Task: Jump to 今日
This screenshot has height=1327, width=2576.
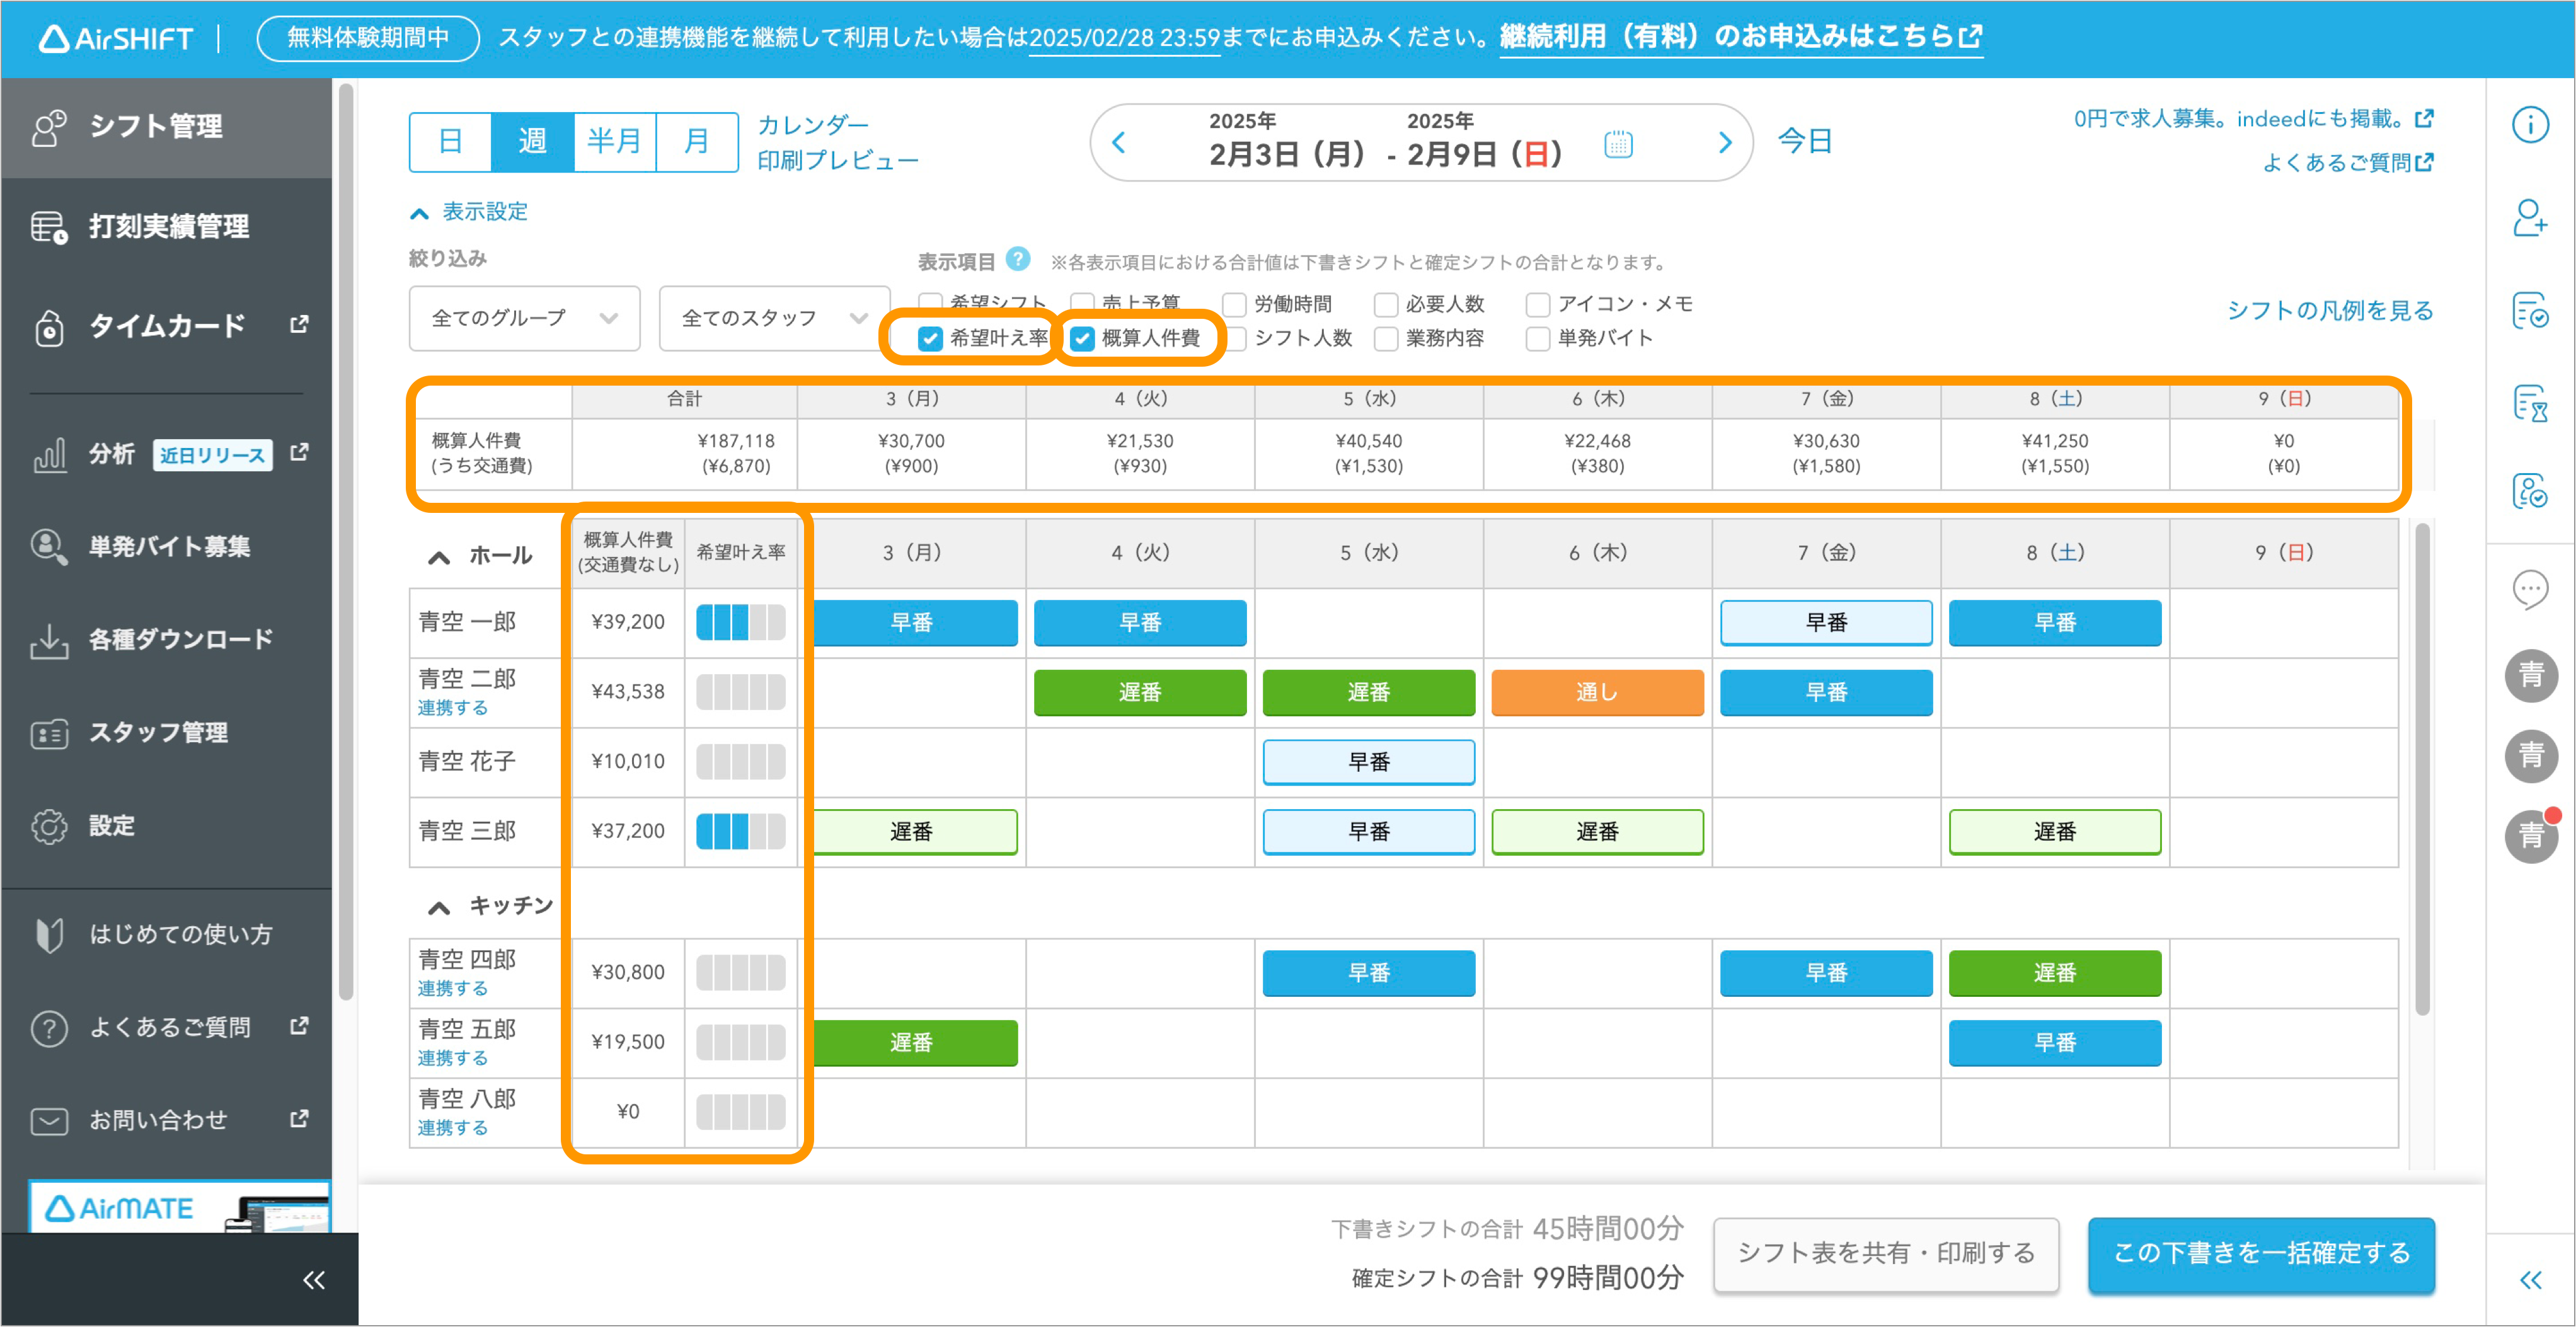Action: pos(1805,141)
